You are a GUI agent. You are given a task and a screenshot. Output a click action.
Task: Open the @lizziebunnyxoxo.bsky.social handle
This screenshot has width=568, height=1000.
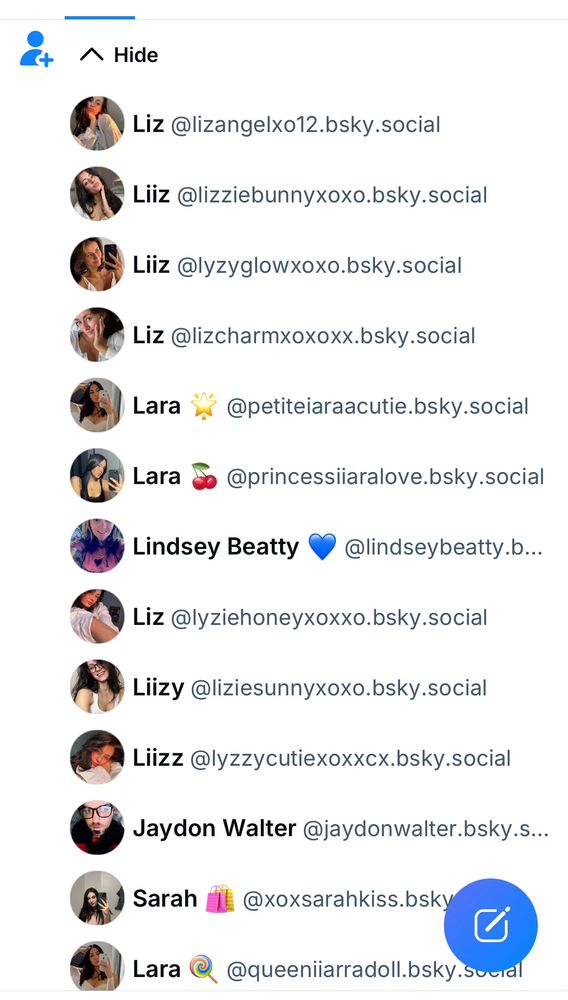[331, 195]
